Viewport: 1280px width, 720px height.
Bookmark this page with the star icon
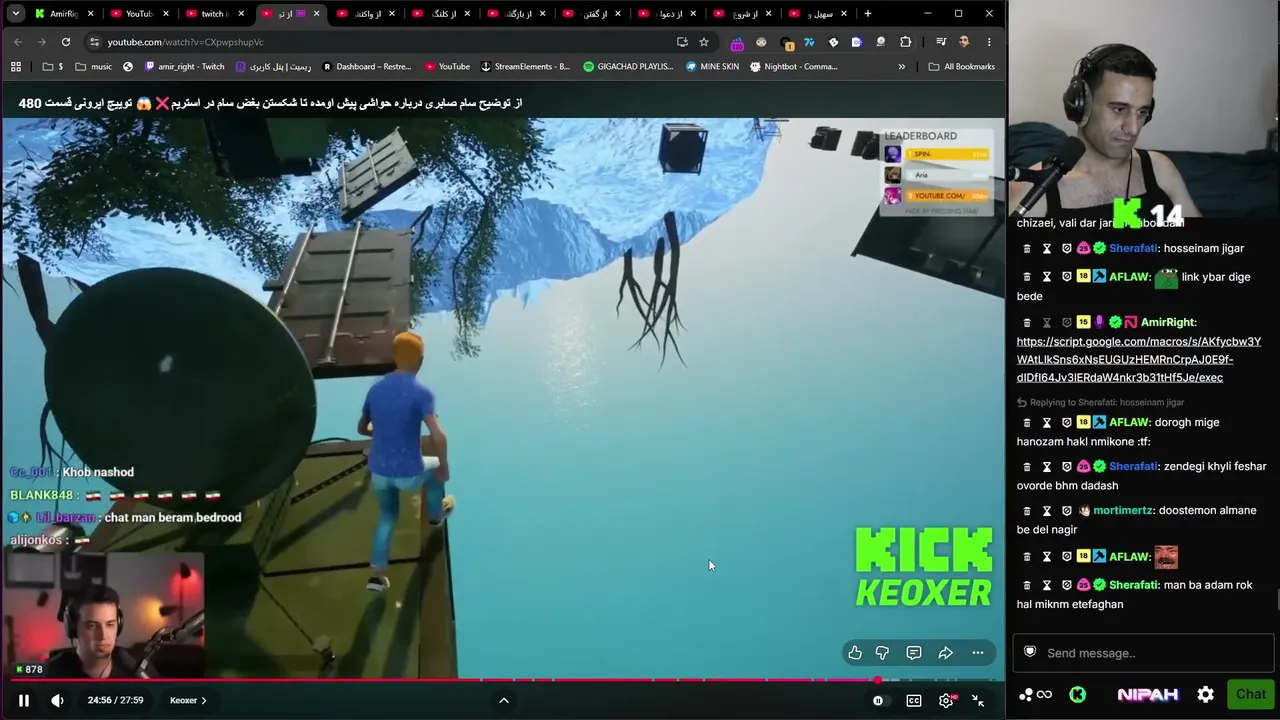click(704, 42)
